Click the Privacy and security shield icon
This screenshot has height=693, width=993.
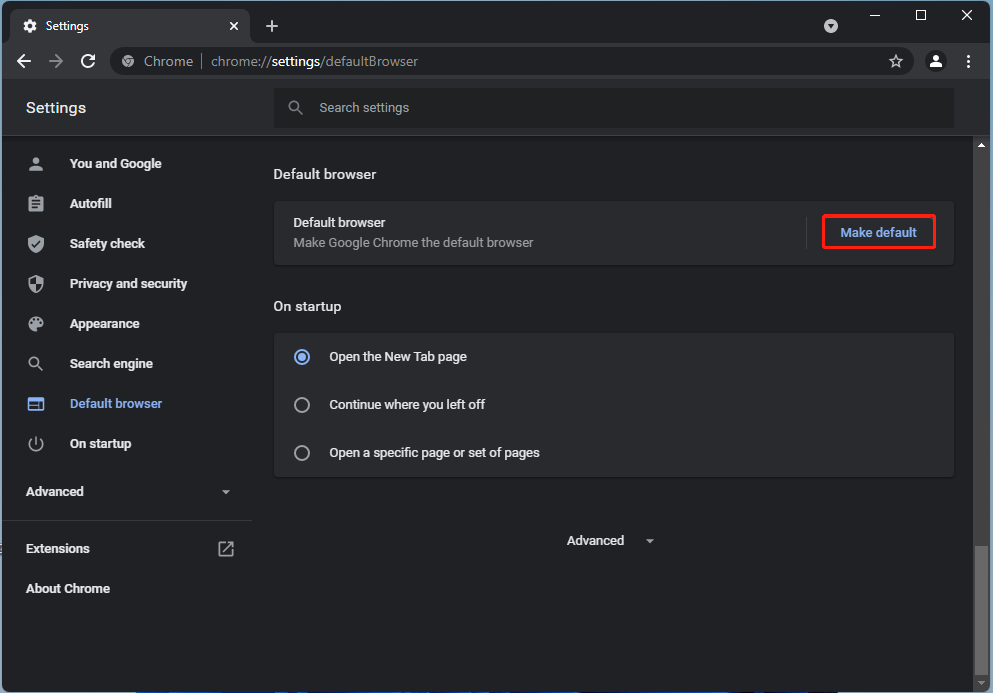[36, 284]
